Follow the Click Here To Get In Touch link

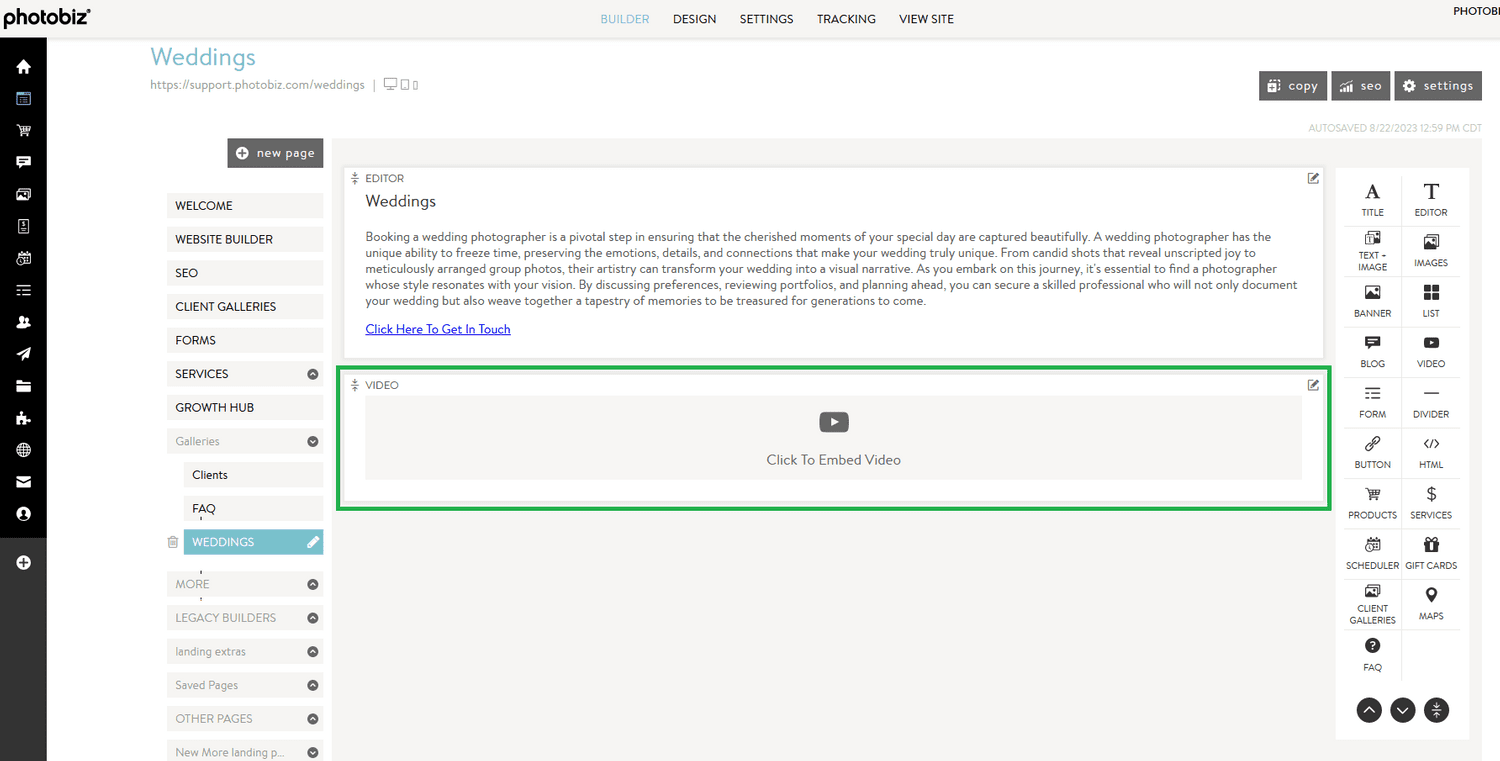pyautogui.click(x=438, y=329)
